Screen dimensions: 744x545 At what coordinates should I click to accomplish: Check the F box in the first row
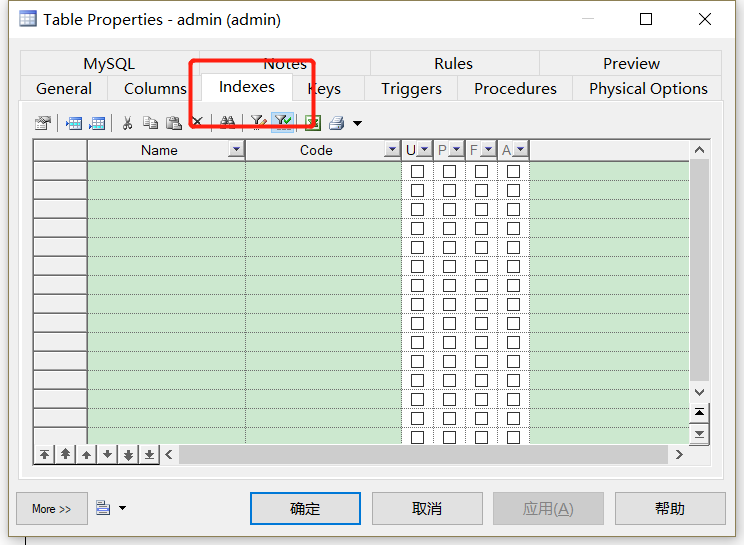coord(482,171)
